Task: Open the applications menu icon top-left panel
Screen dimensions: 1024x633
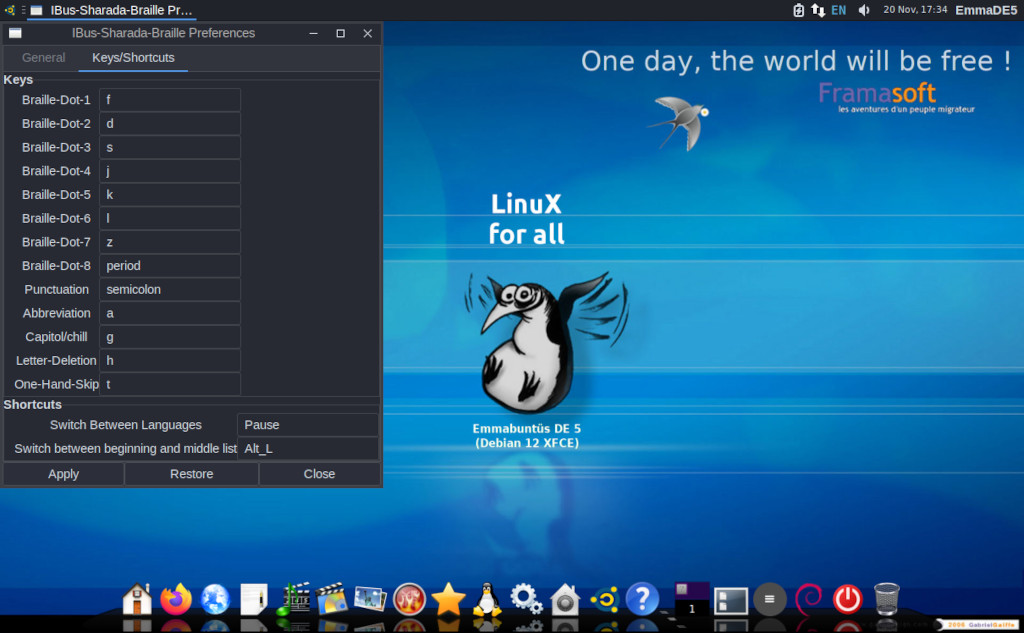Action: [x=10, y=10]
